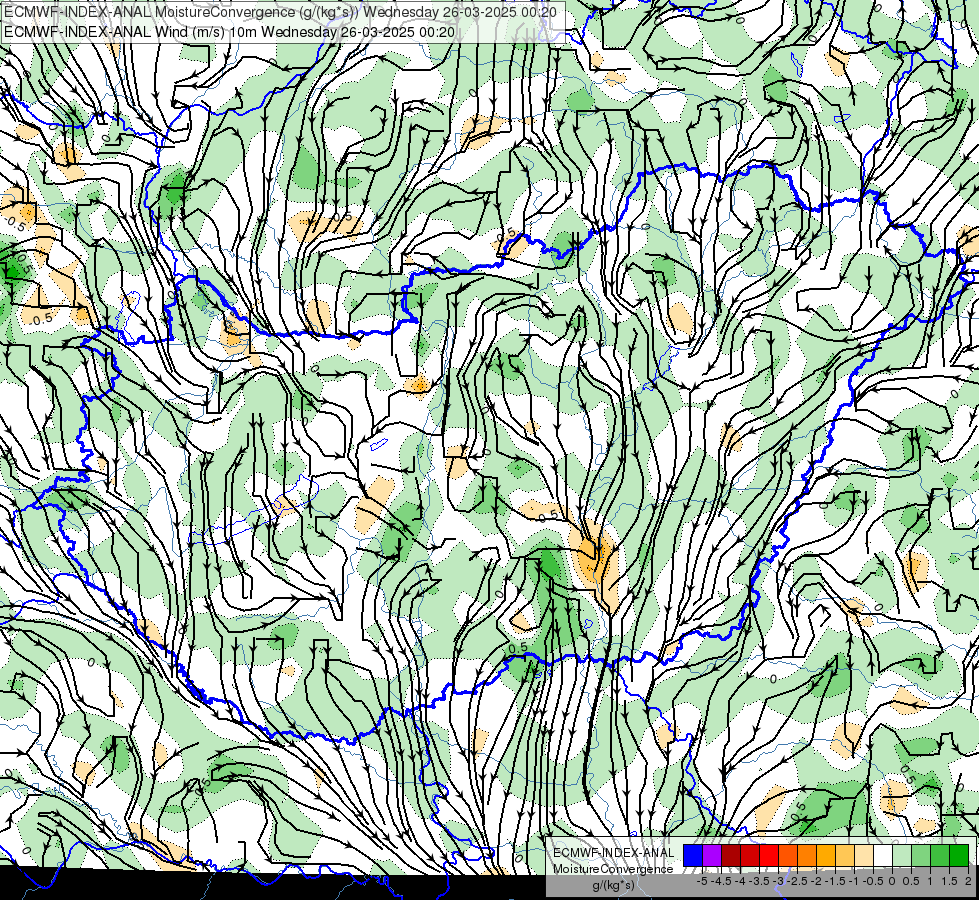979x900 pixels.
Task: Click the legend tick label -3.5
Action: pos(759,881)
